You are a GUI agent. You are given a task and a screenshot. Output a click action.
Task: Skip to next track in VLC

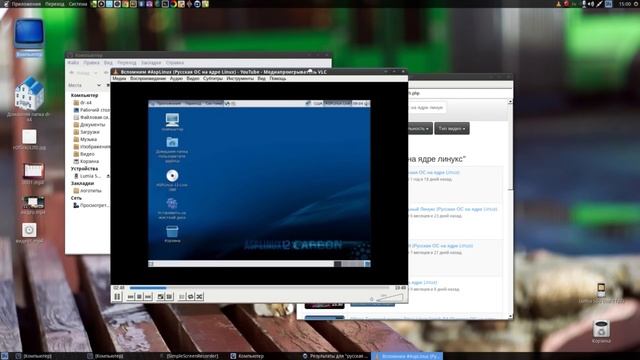[148, 297]
